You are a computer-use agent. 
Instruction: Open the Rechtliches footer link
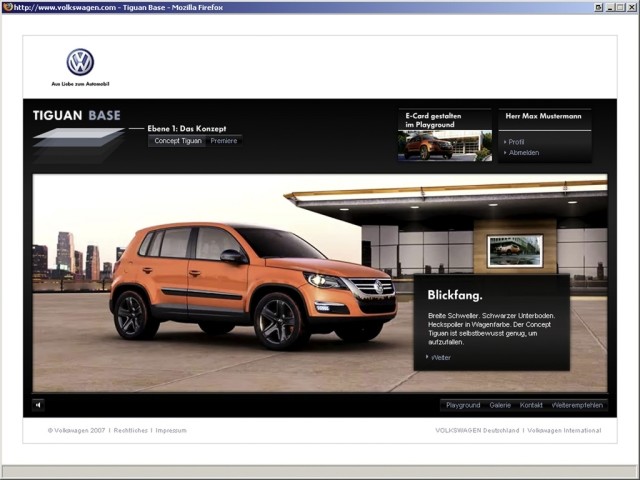(131, 430)
